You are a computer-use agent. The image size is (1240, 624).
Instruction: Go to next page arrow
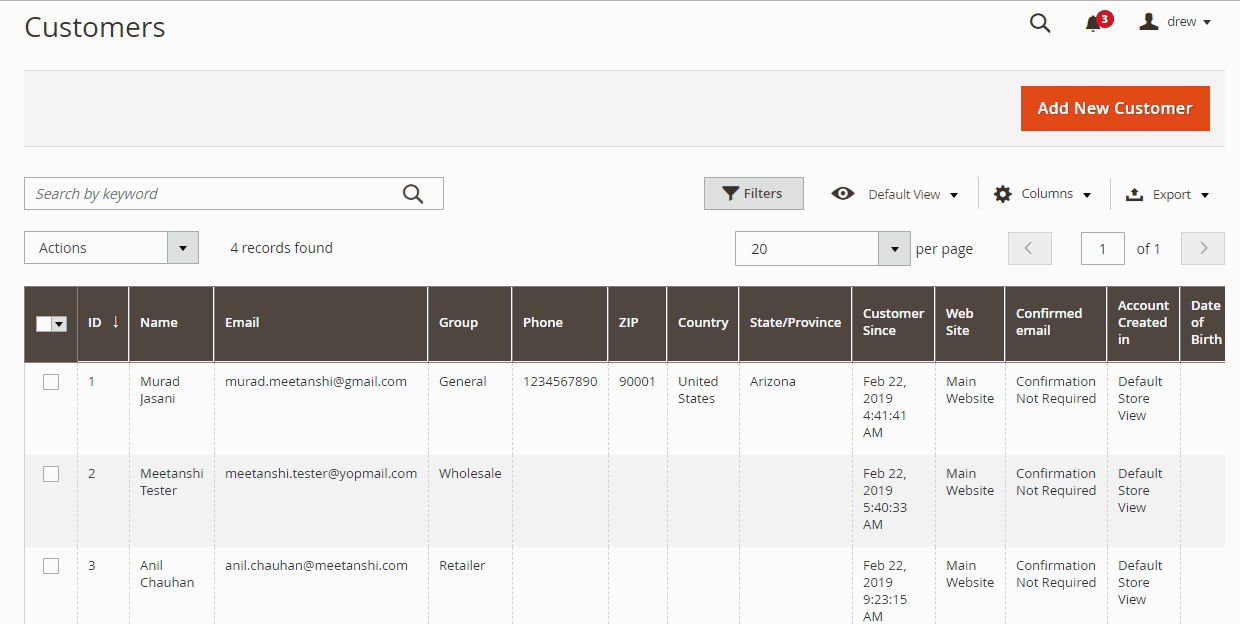[x=1203, y=248]
